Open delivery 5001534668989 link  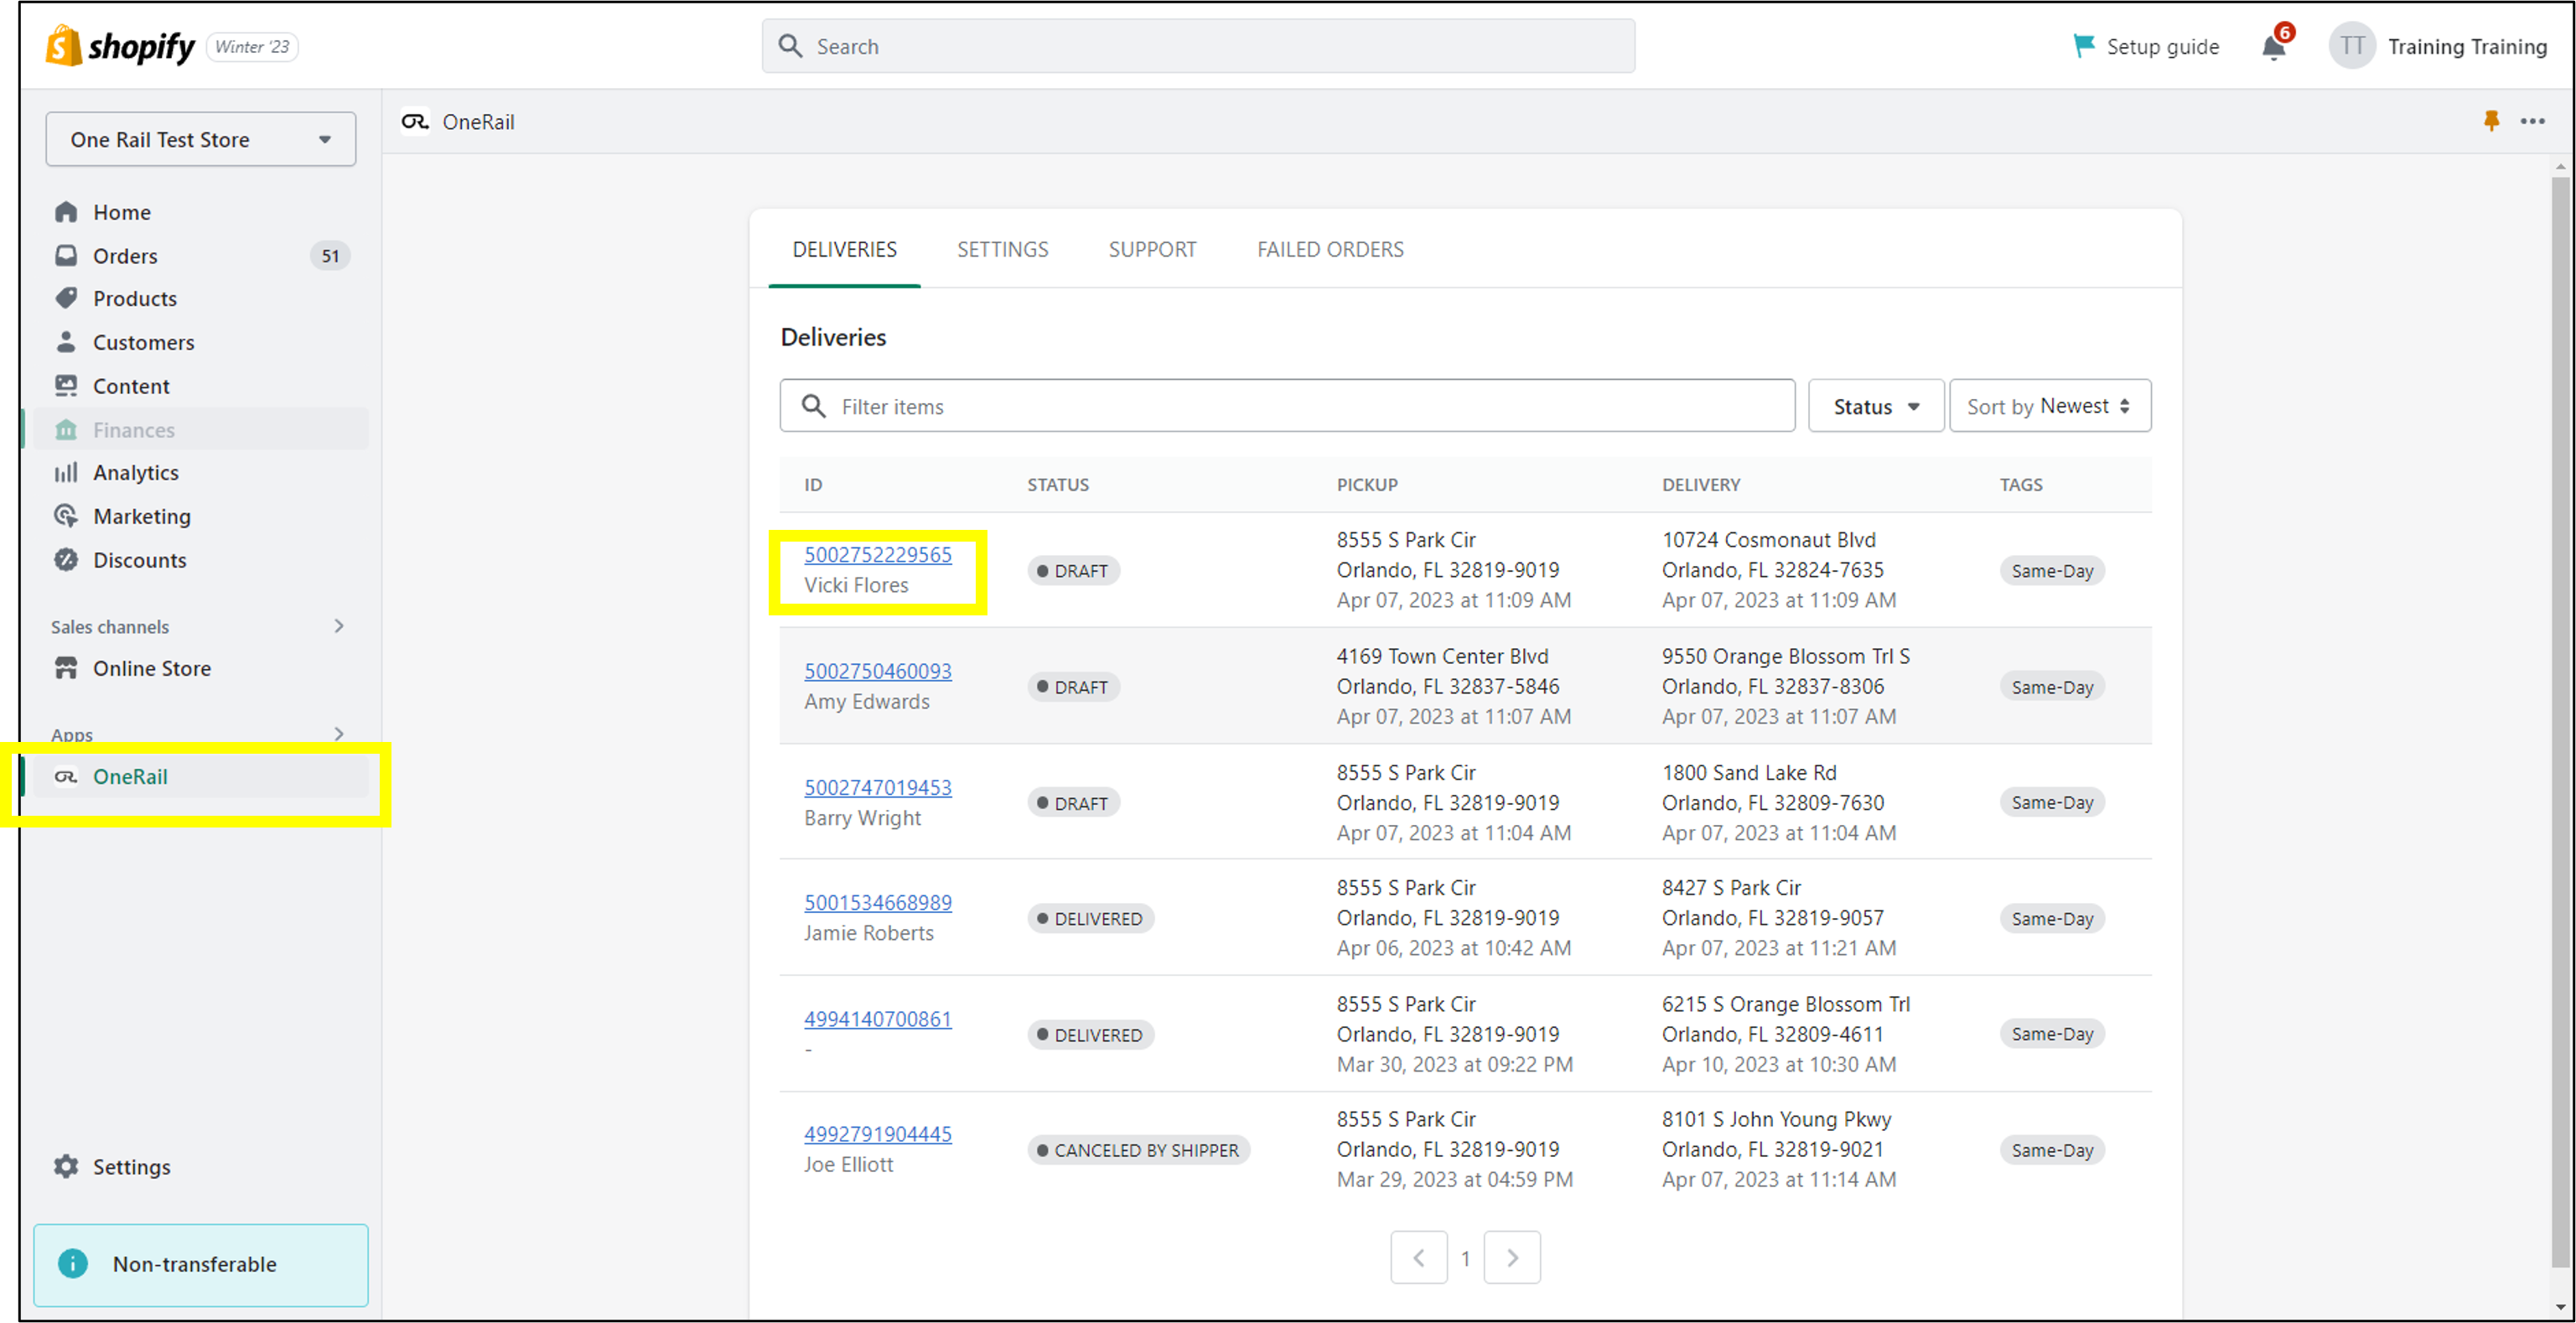(x=877, y=902)
